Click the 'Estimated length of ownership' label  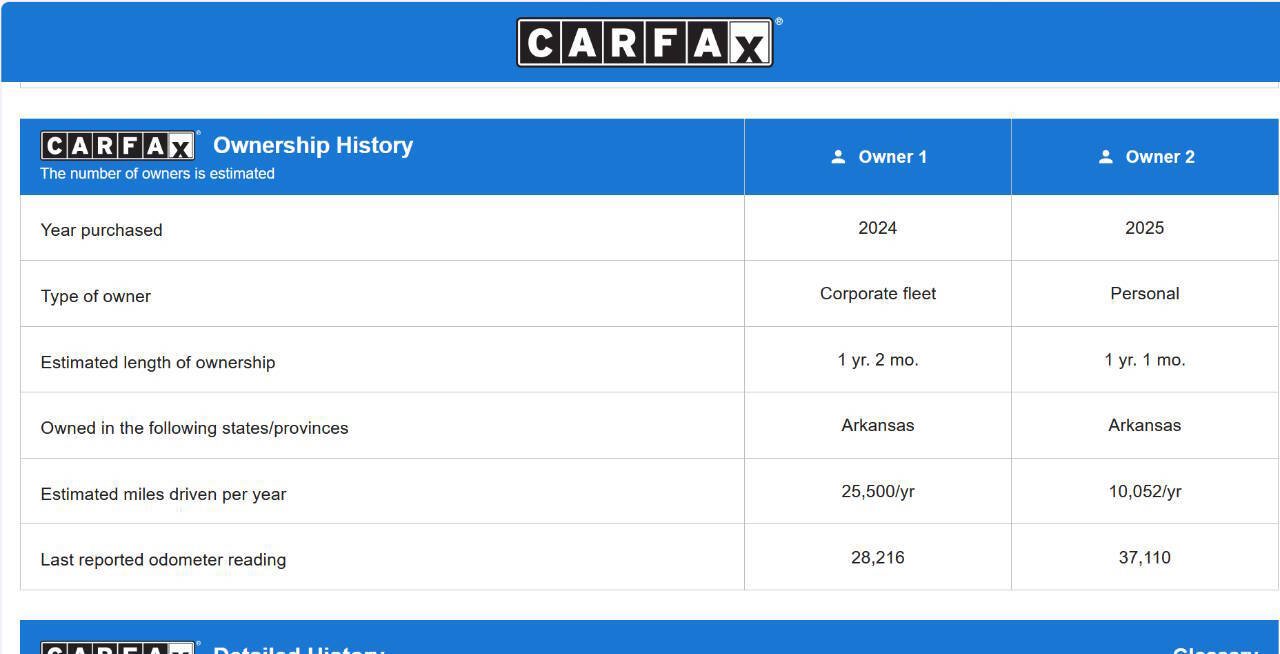pyautogui.click(x=158, y=362)
